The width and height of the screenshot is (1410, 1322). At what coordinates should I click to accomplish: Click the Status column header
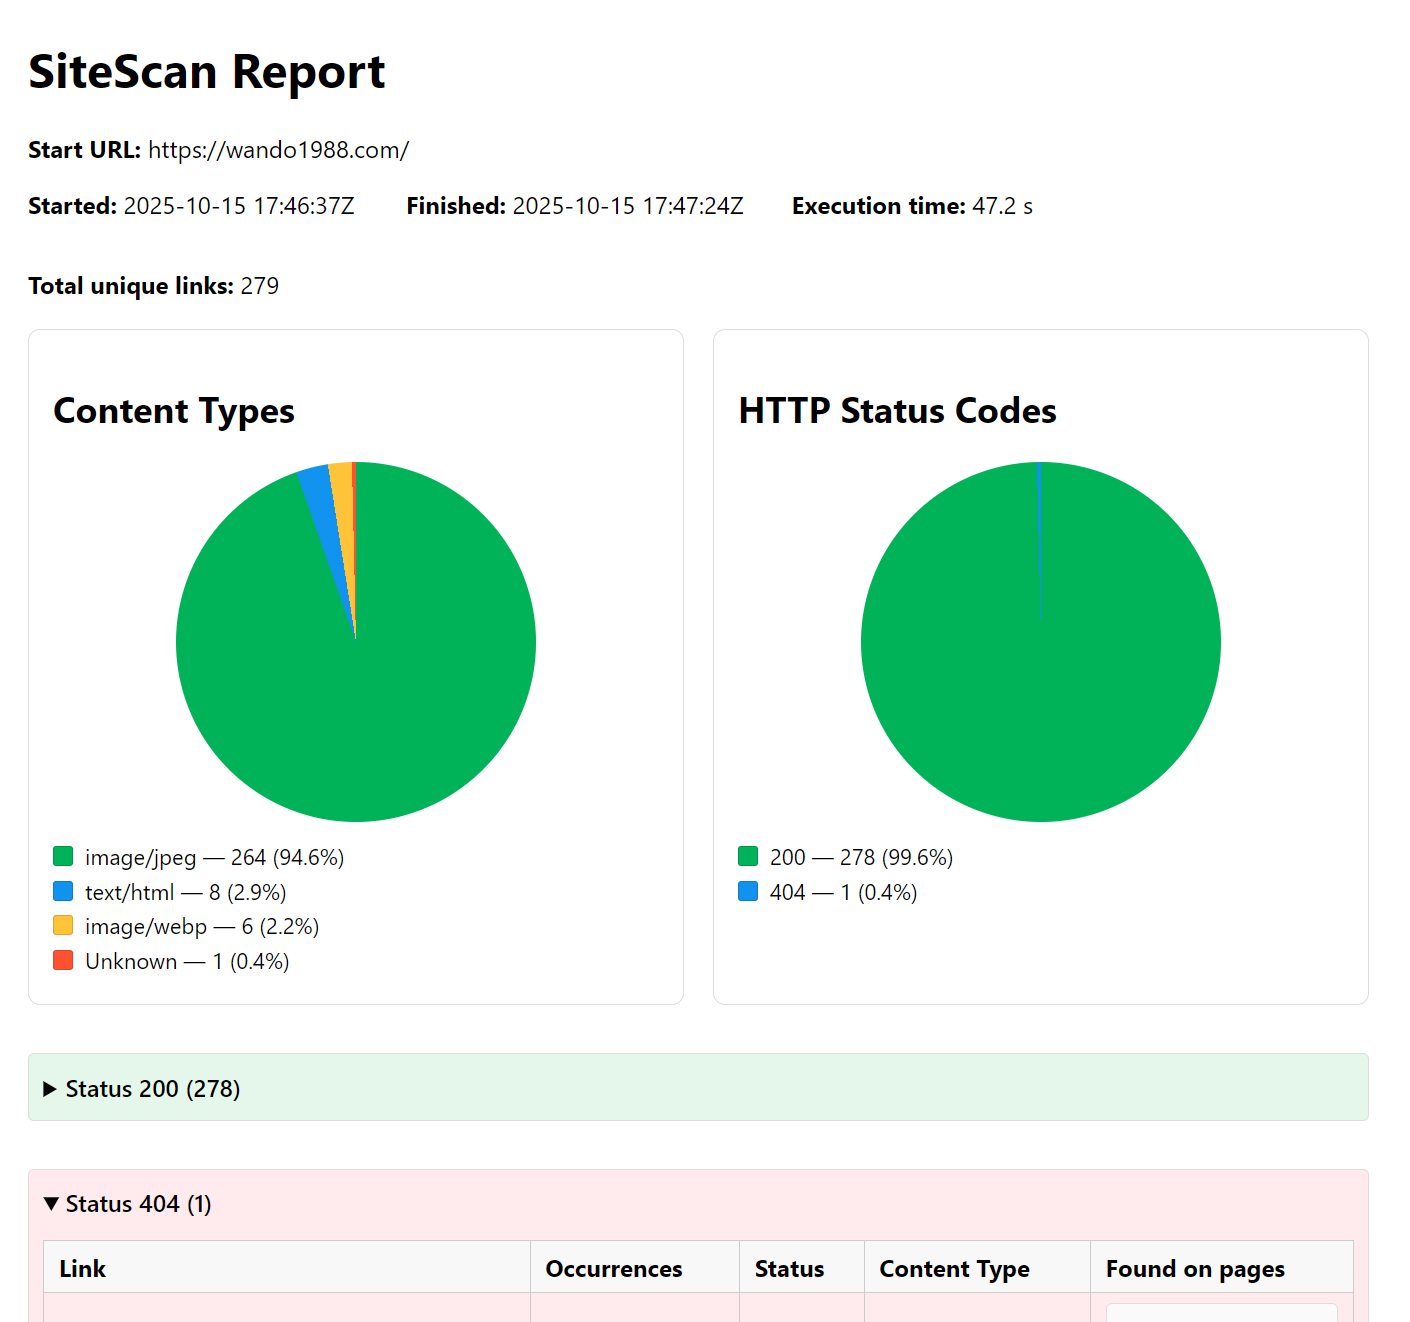coord(789,1268)
